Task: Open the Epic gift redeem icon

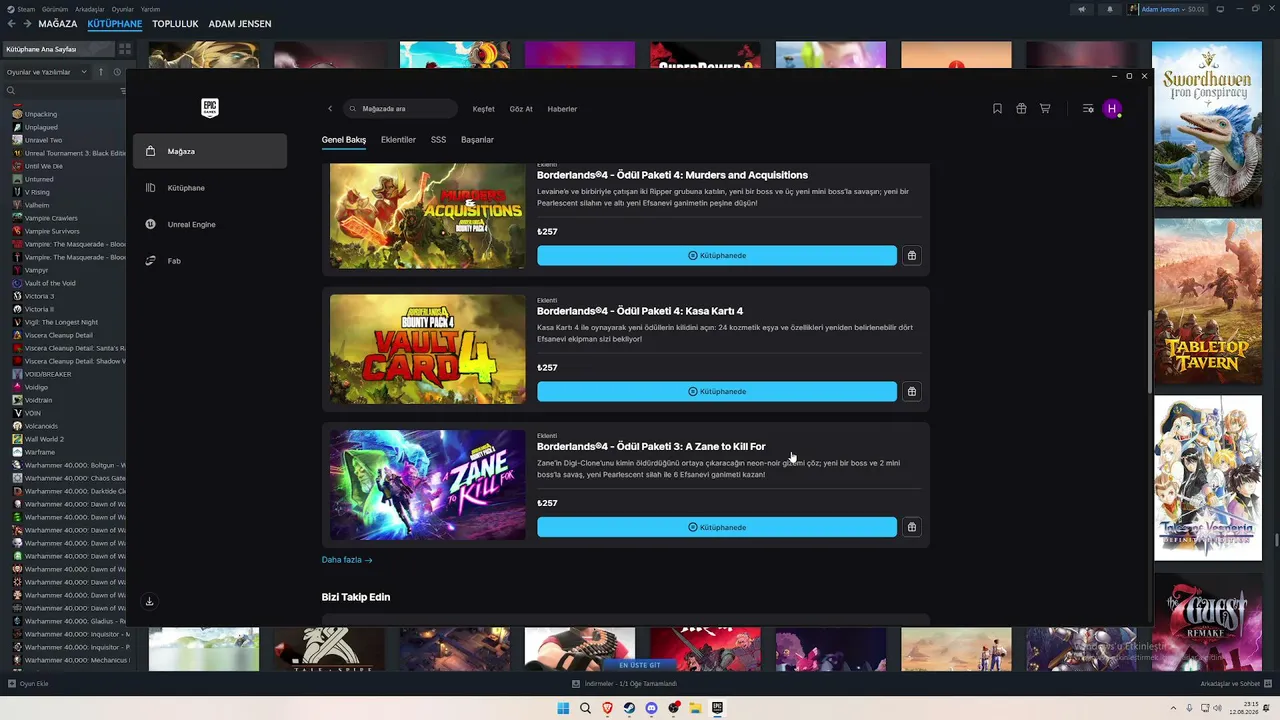Action: click(x=1021, y=109)
